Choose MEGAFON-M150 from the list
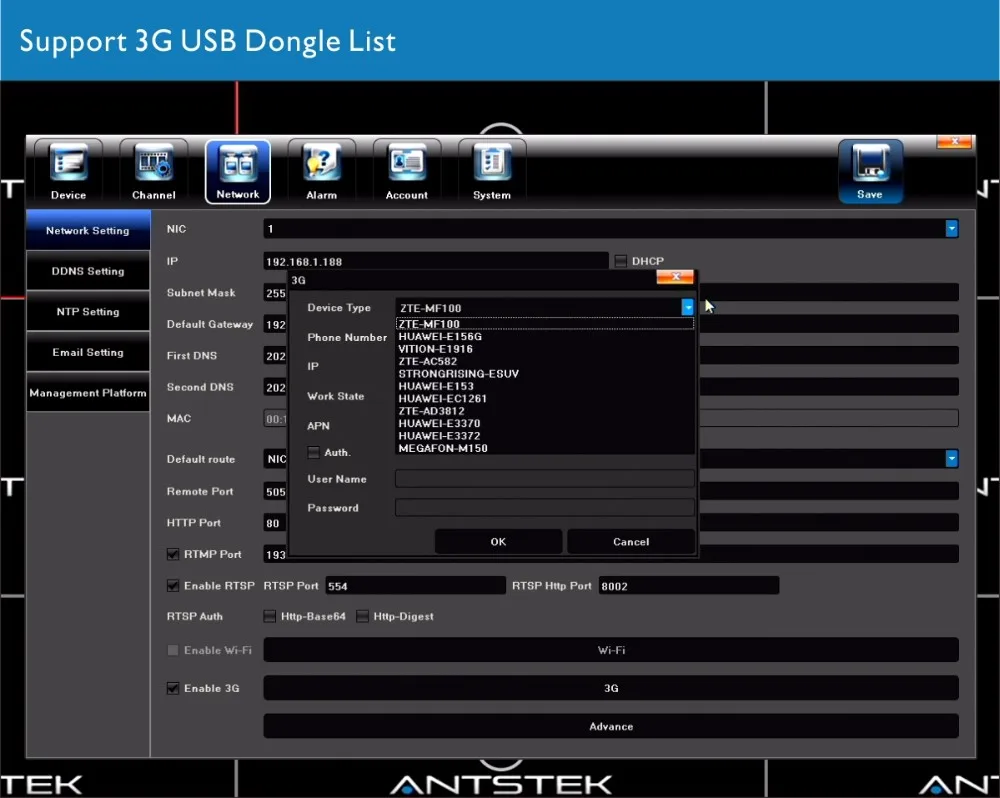1000x798 pixels. point(545,448)
